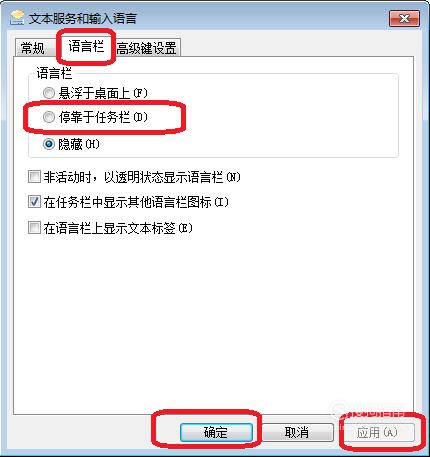Select the 悬浮于桌面上 radio circle
The width and height of the screenshot is (430, 457).
pos(49,93)
